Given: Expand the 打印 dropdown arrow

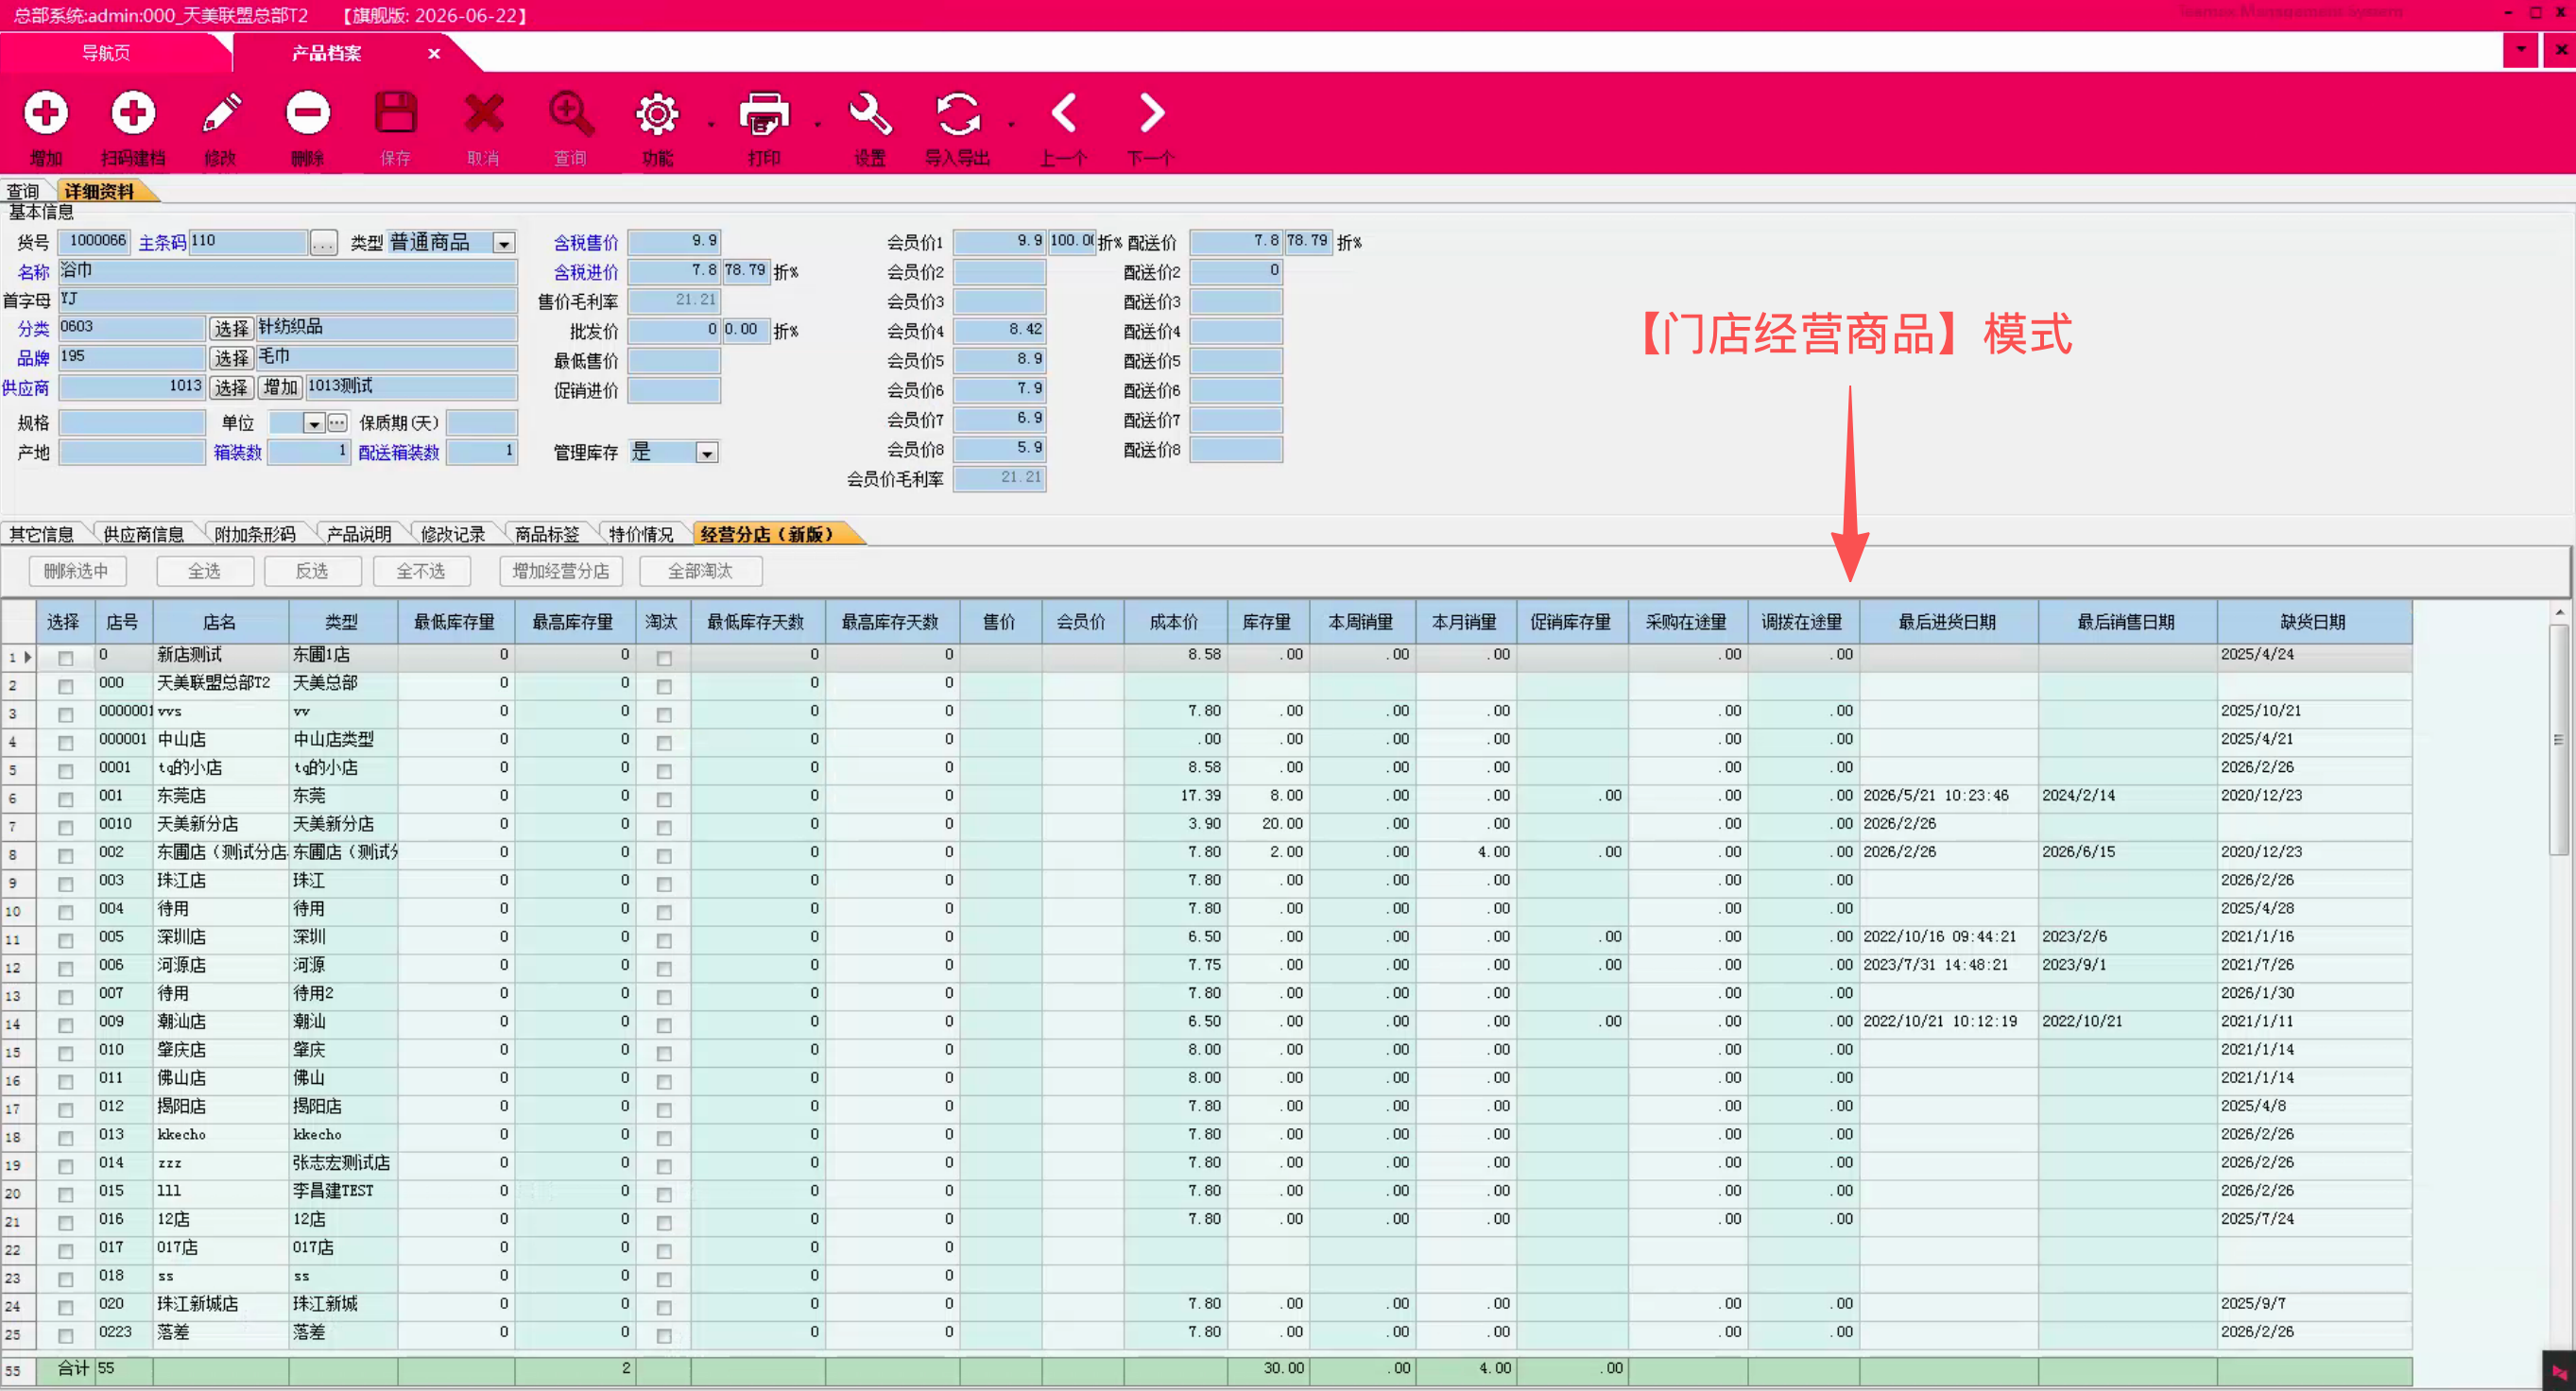Looking at the screenshot, I should [817, 125].
